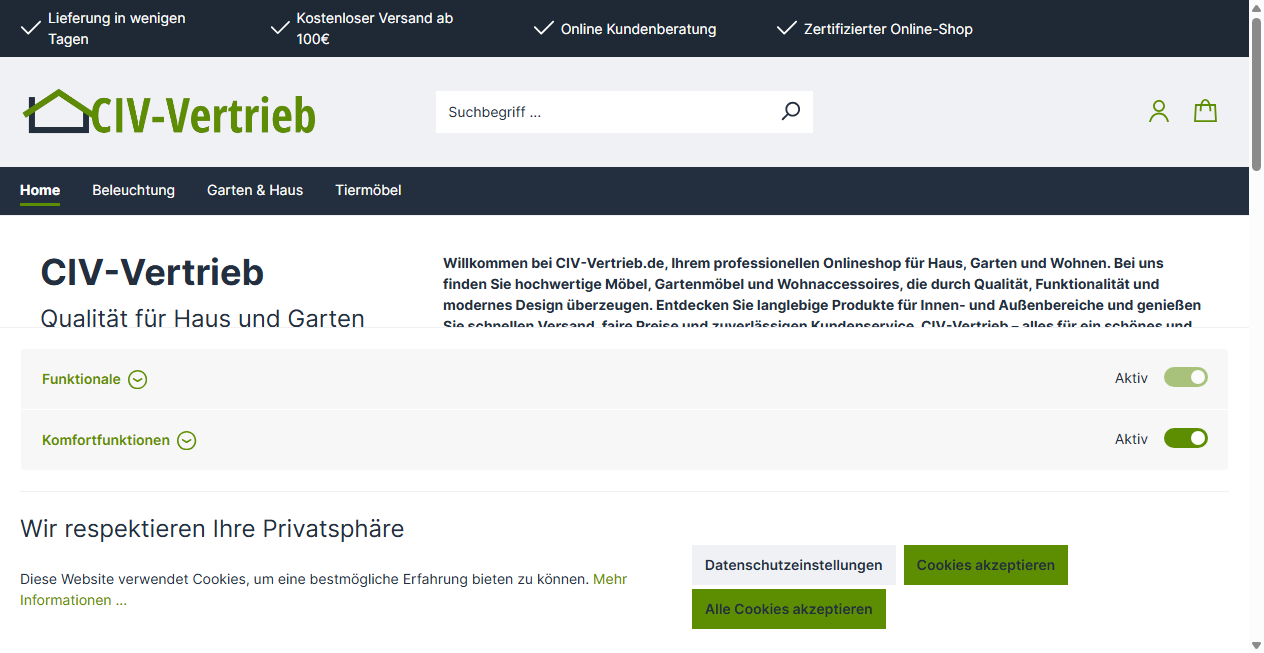Click the Alle Cookies akzeptieren button
Image resolution: width=1264 pixels, height=653 pixels.
[789, 608]
